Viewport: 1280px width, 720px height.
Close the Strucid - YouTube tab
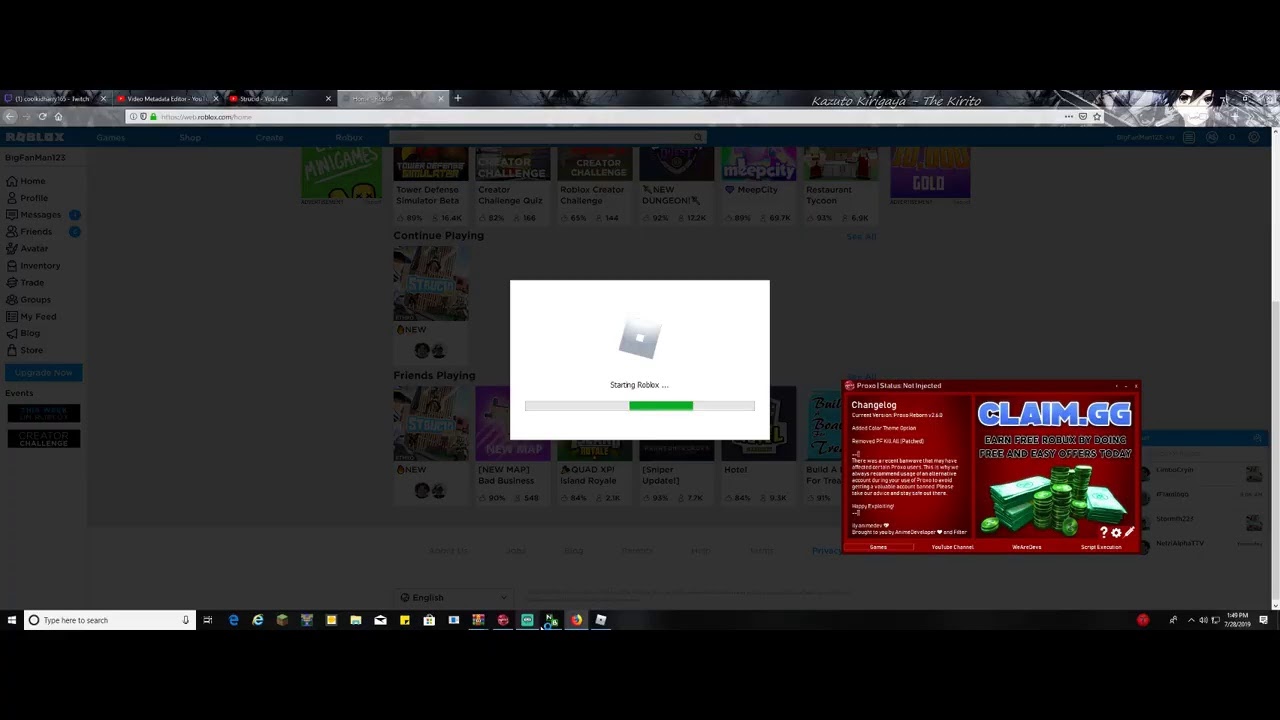pos(328,98)
